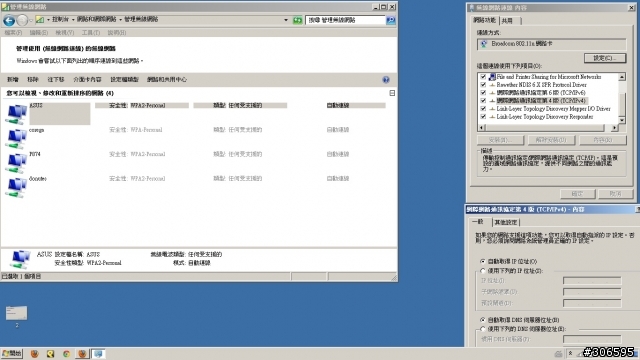The height and width of the screenshot is (360, 640).
Task: Toggle the TCP/IPv6 protocol checkbox
Action: [x=483, y=93]
